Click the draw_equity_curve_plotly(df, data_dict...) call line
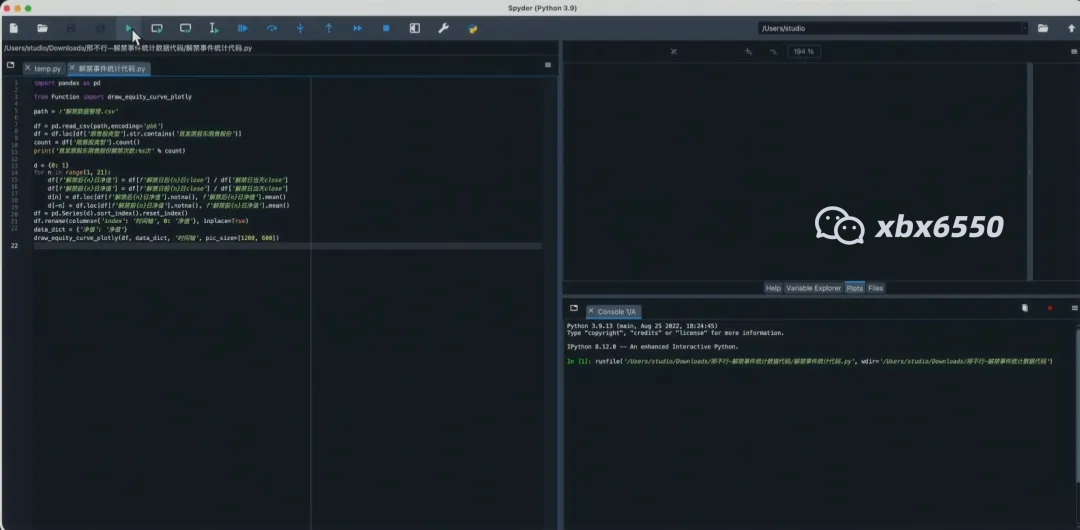The width and height of the screenshot is (1080, 530). click(156, 238)
